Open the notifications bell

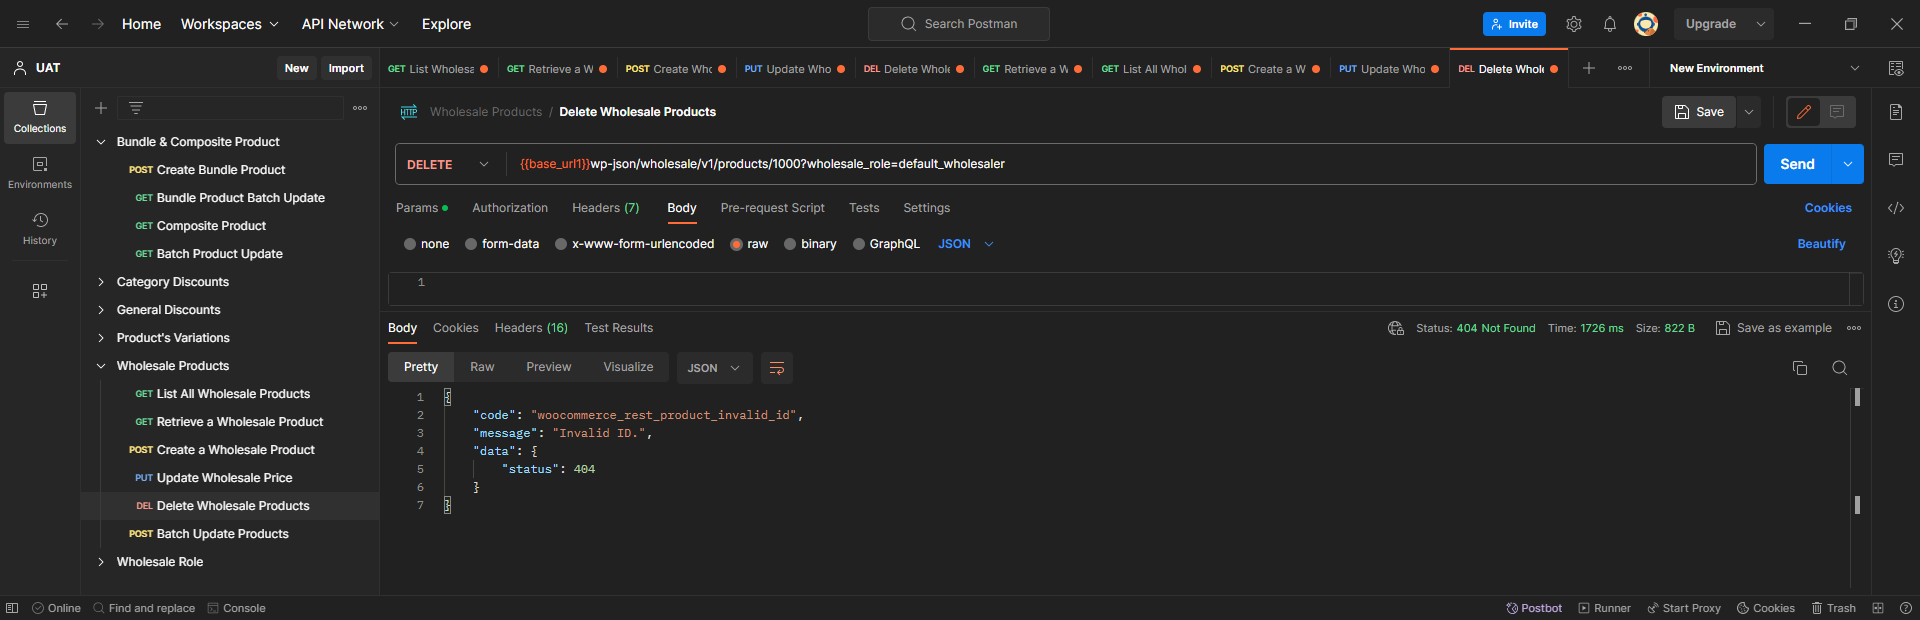click(x=1610, y=24)
